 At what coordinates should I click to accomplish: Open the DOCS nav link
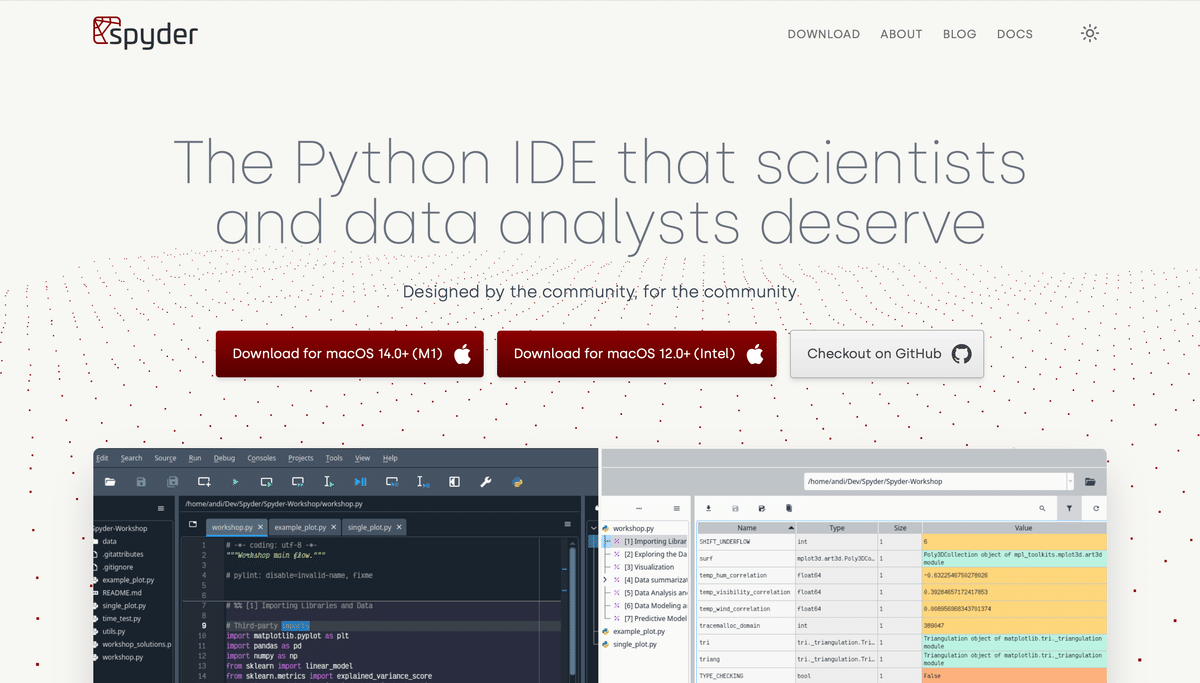[1015, 34]
